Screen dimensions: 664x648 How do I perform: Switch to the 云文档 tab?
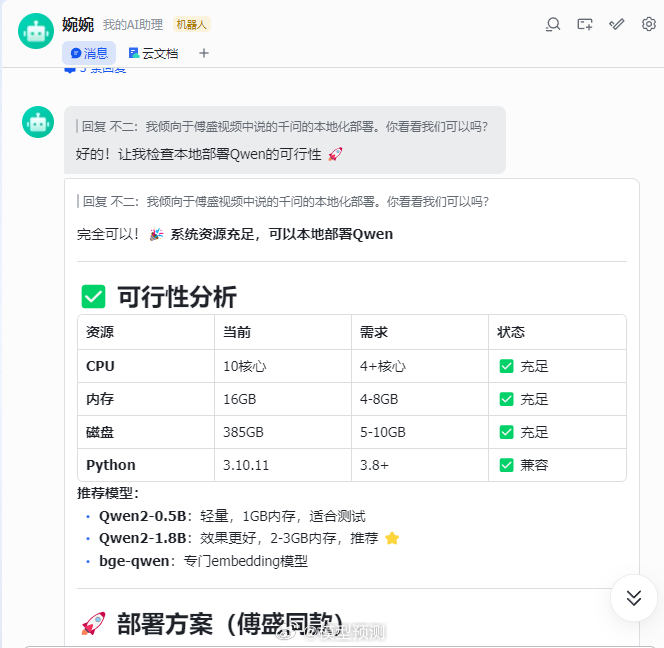coord(153,53)
